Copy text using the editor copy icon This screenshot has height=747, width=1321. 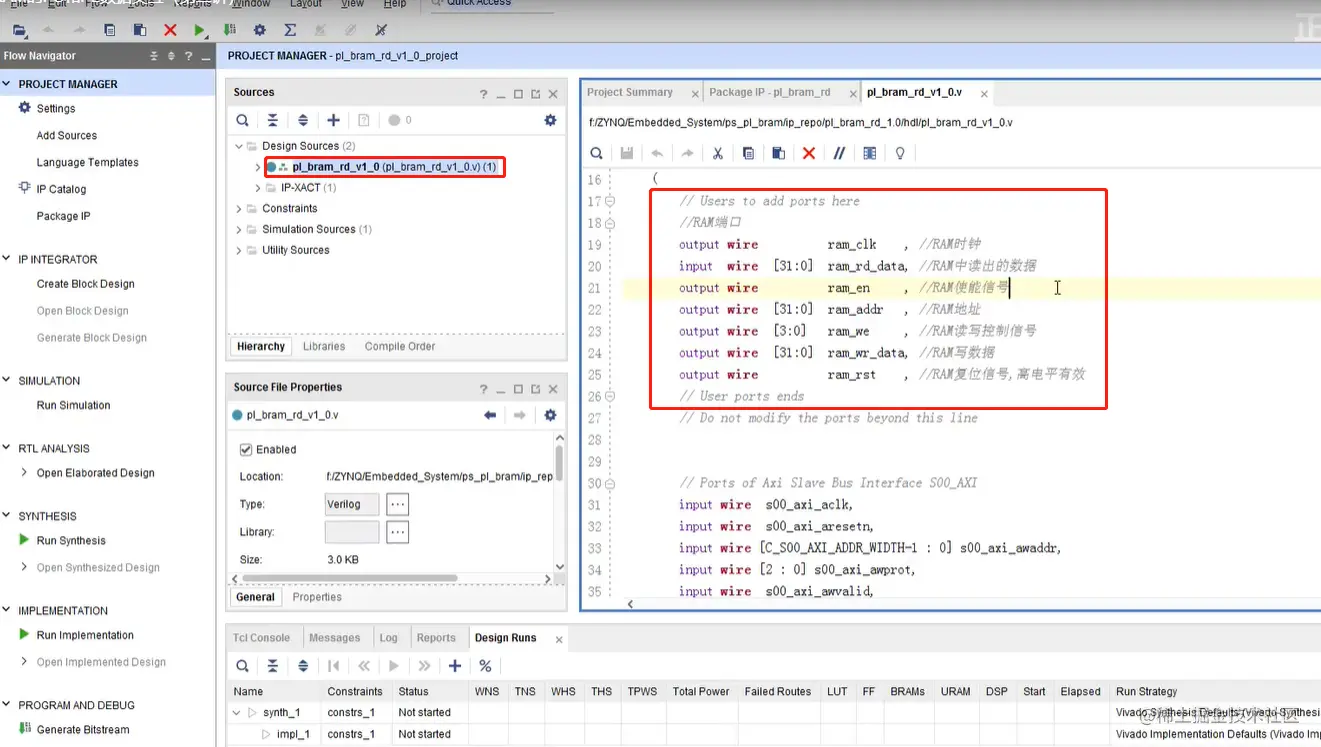click(x=748, y=153)
